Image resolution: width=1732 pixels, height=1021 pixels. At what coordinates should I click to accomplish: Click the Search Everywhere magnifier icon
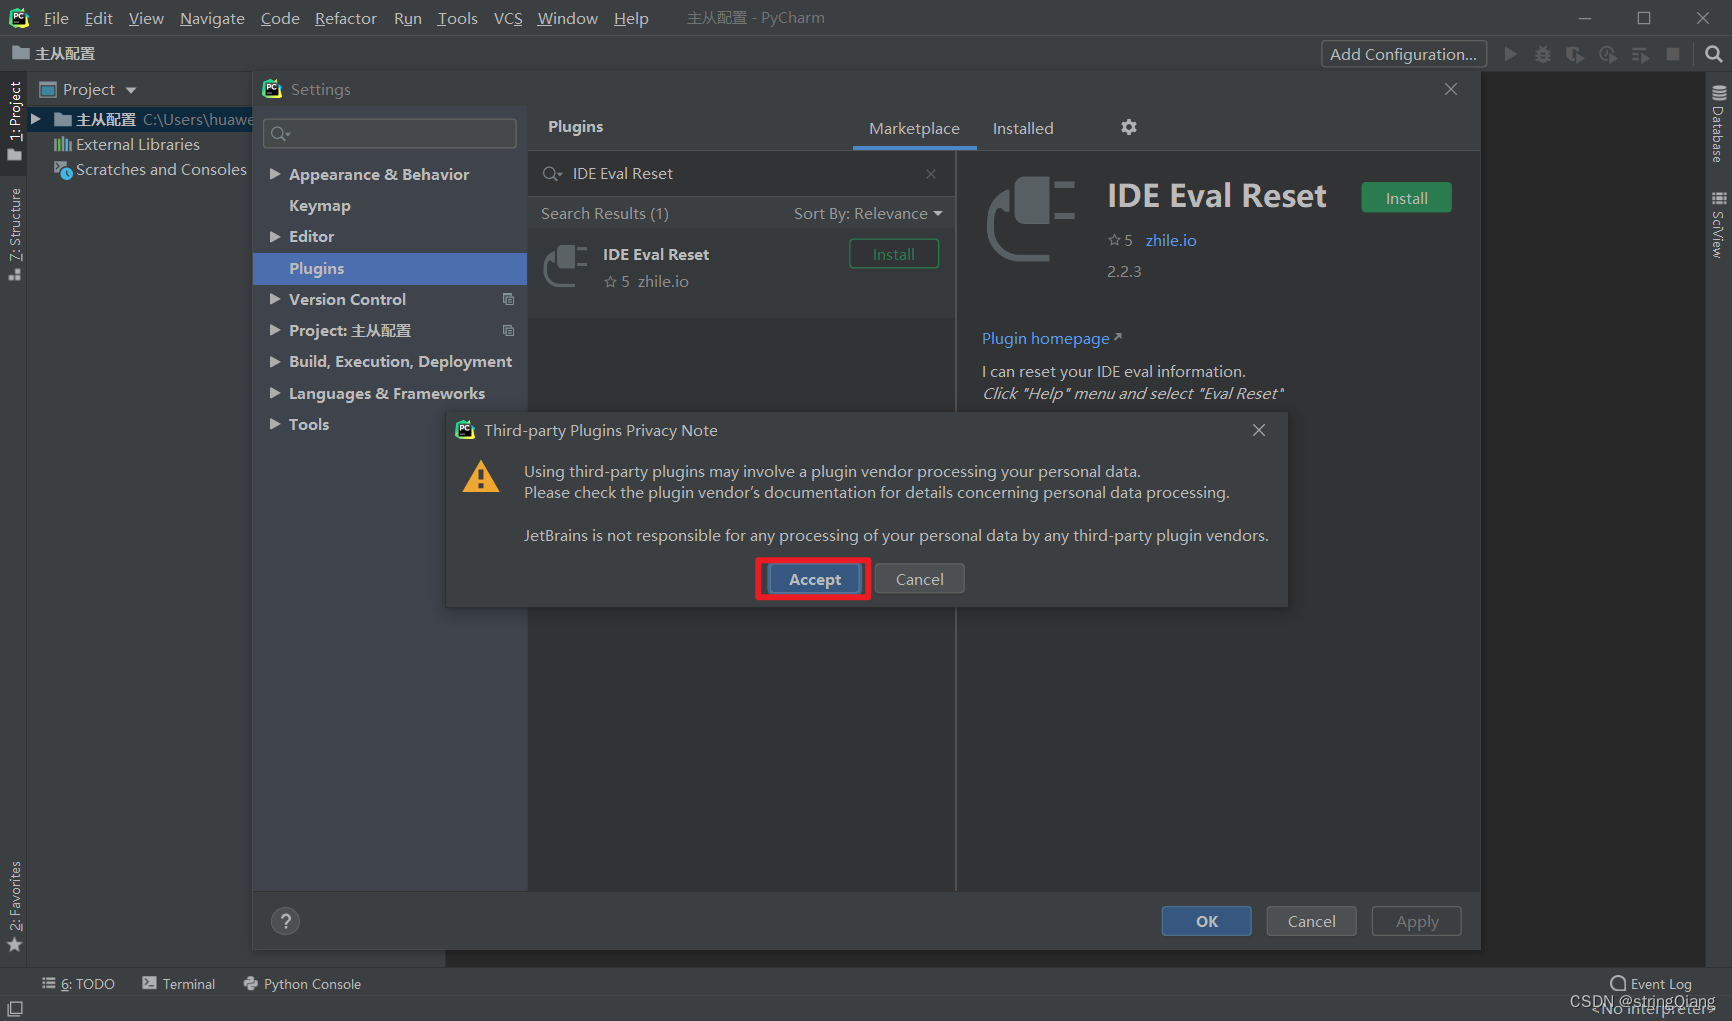click(x=1713, y=54)
